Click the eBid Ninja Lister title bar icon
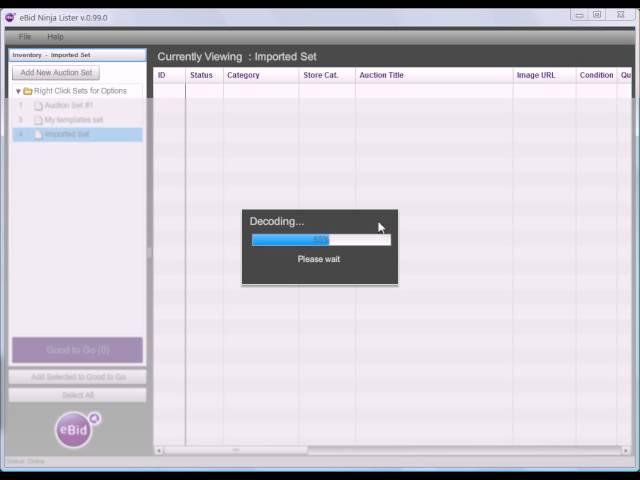 point(11,17)
